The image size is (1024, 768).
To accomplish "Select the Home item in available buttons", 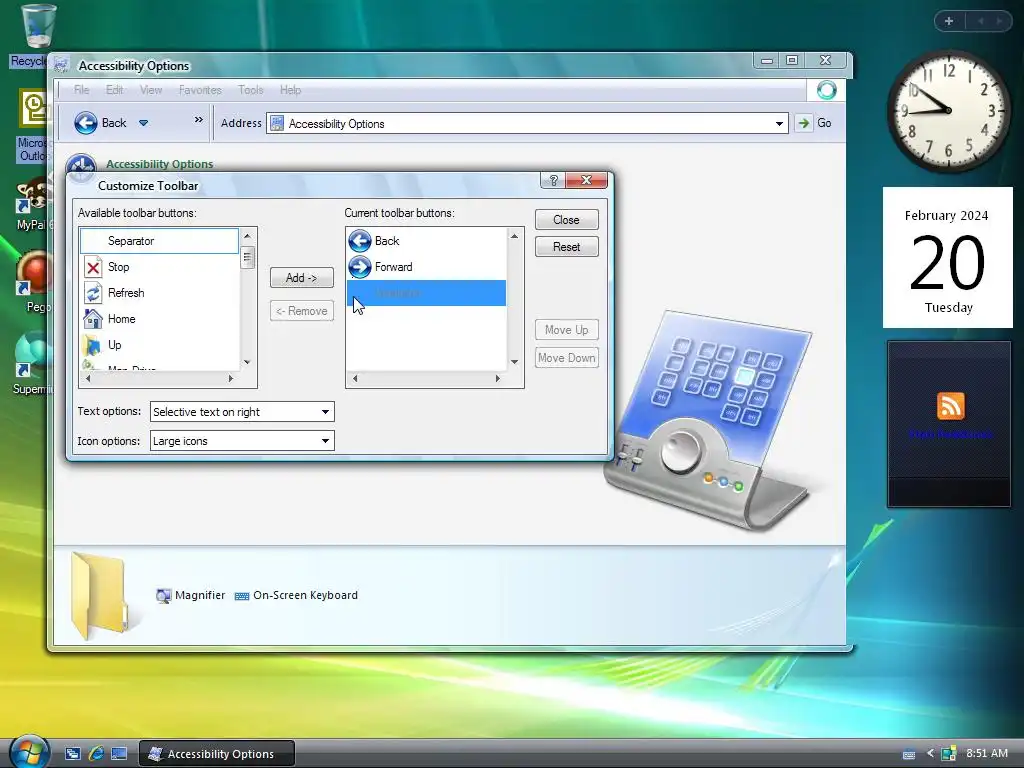I will pyautogui.click(x=160, y=319).
